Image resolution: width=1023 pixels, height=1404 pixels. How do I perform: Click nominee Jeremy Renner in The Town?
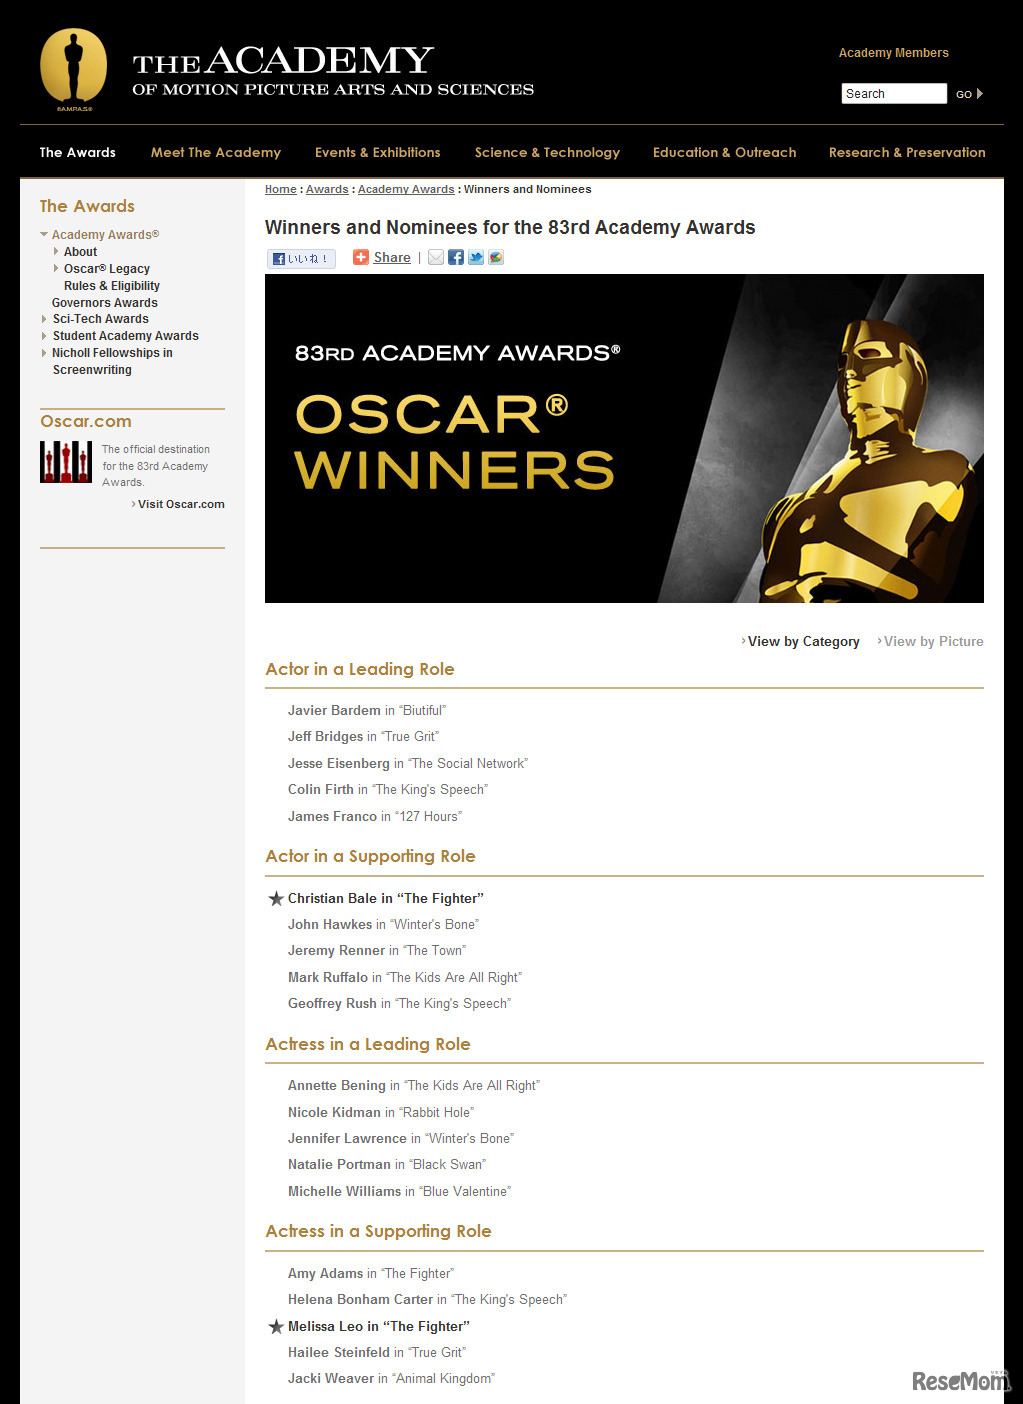377,950
